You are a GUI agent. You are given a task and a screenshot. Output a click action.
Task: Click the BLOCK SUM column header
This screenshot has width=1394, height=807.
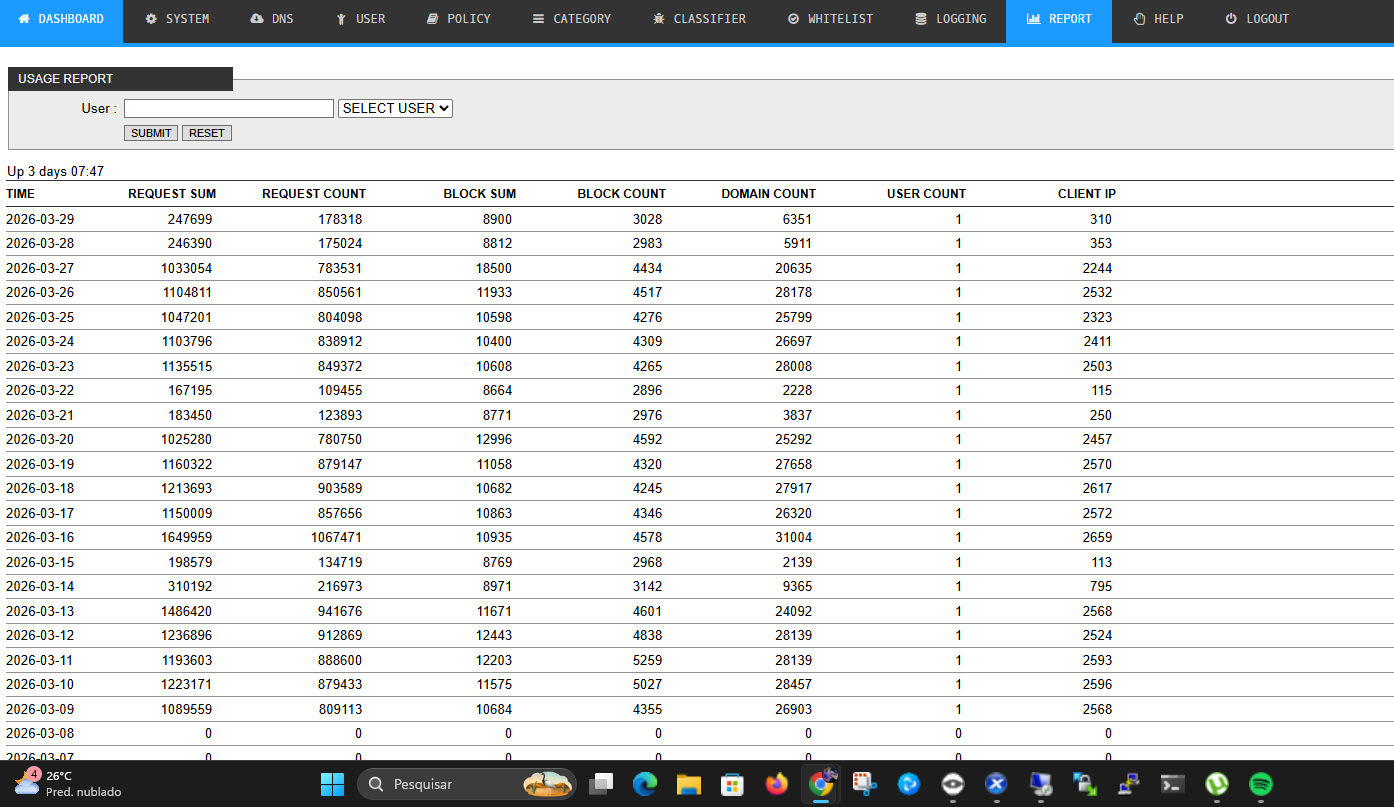tap(480, 194)
